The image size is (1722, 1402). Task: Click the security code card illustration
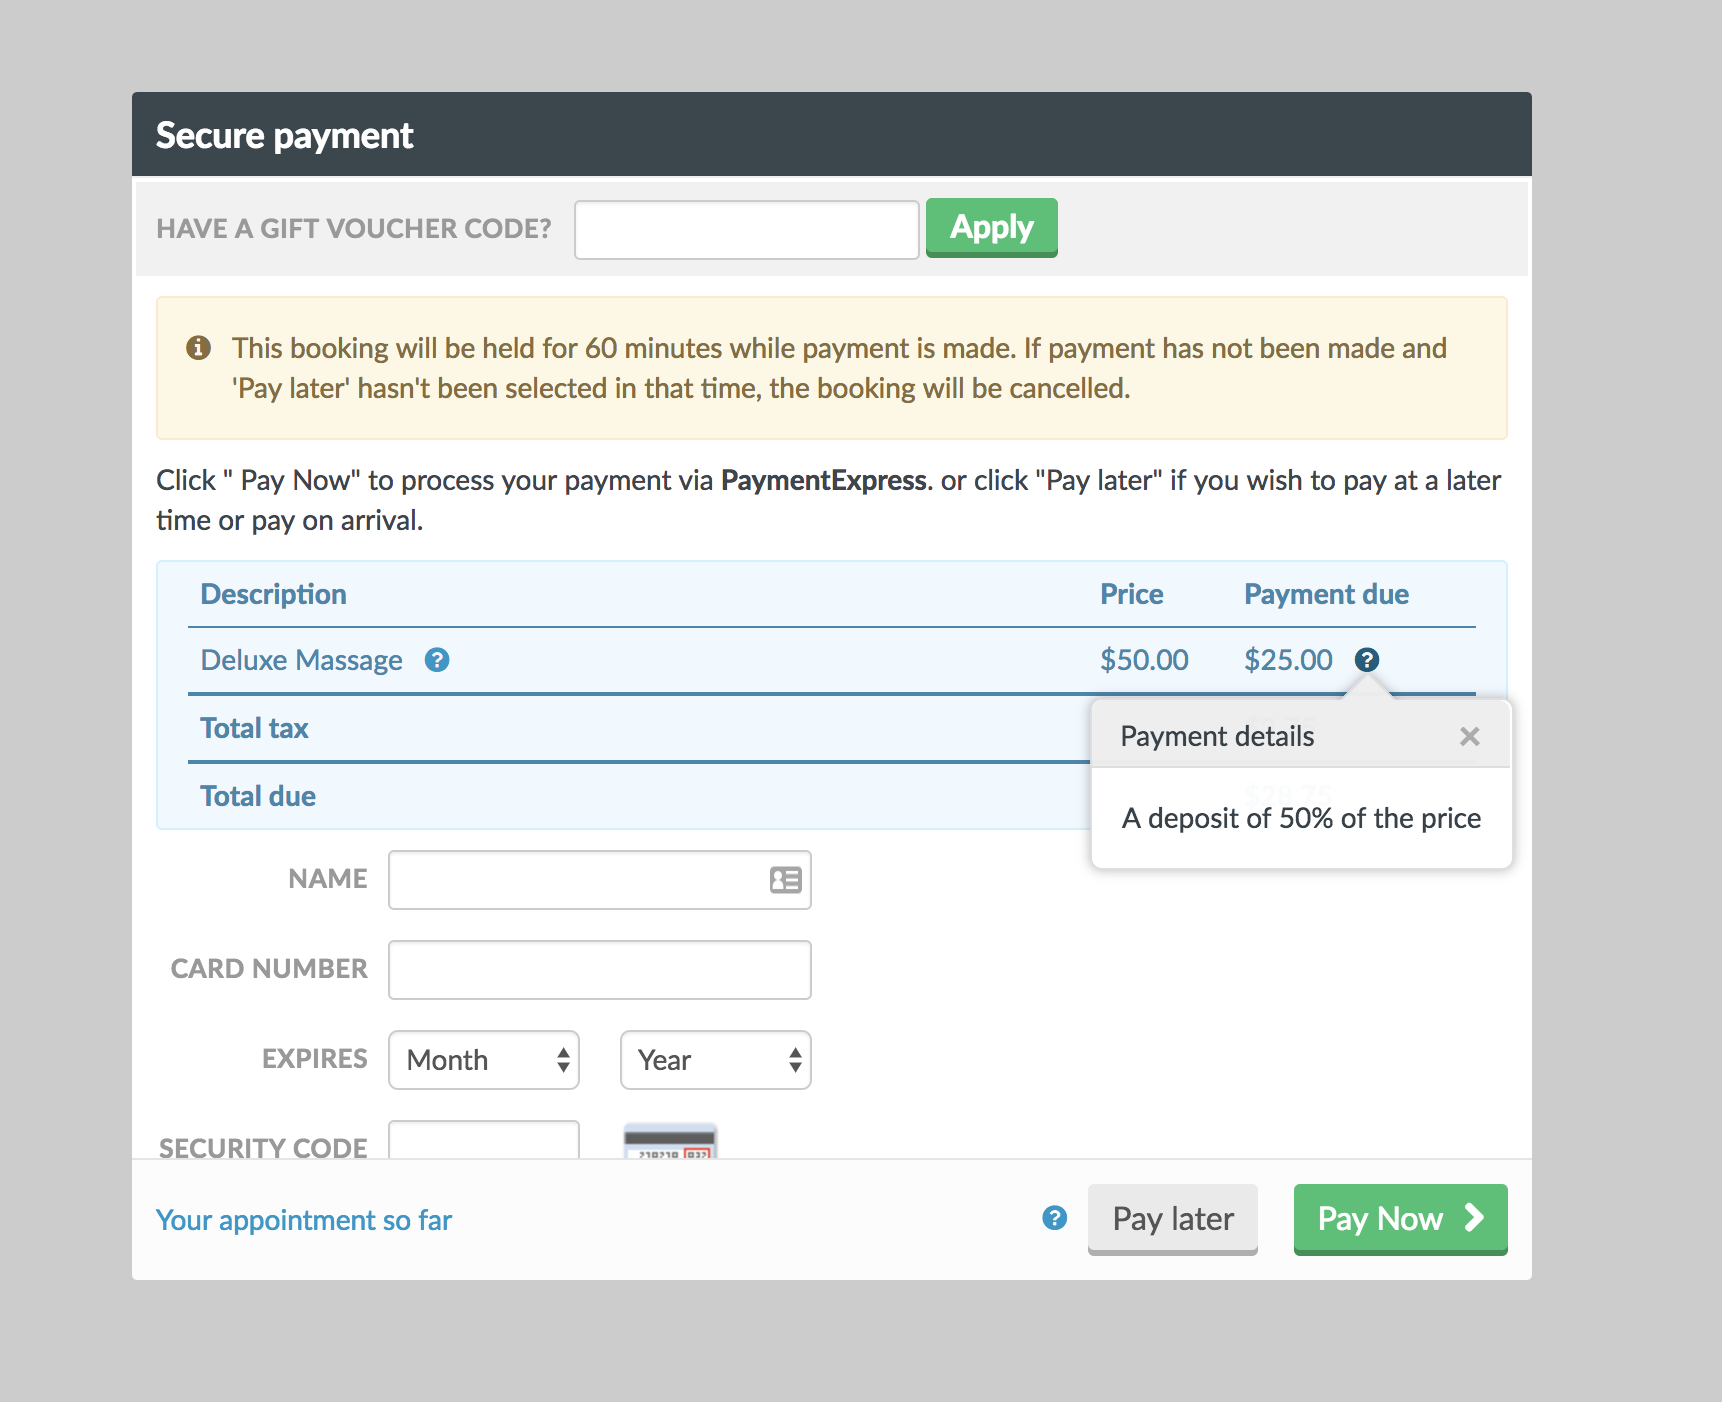(x=669, y=1141)
